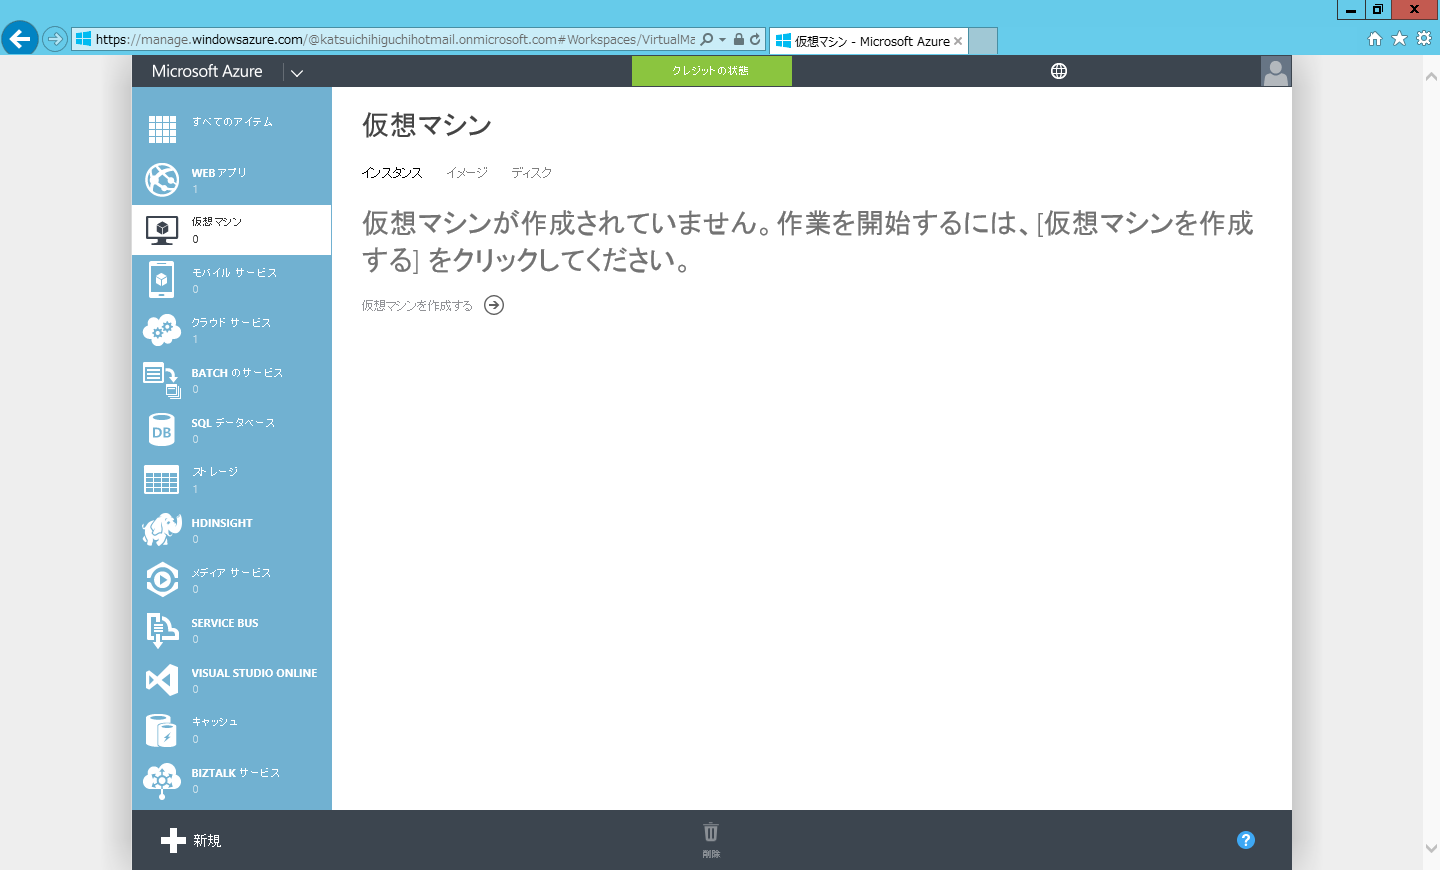Switch to the インスタンス tab
Image resolution: width=1440 pixels, height=870 pixels.
pyautogui.click(x=392, y=173)
